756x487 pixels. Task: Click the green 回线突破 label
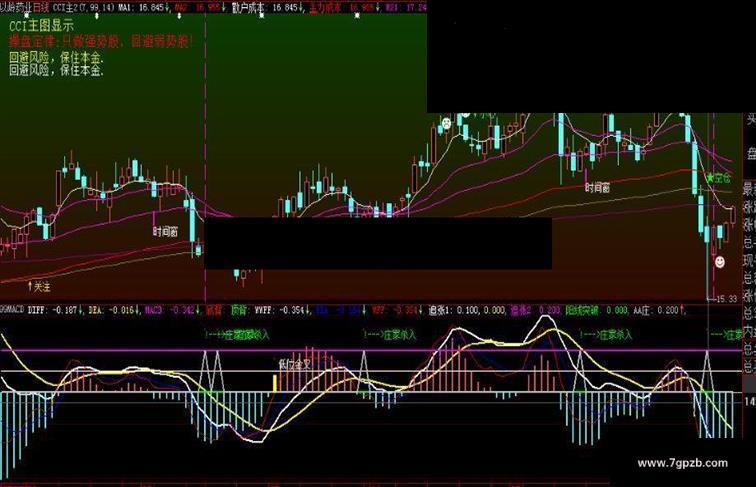click(582, 311)
